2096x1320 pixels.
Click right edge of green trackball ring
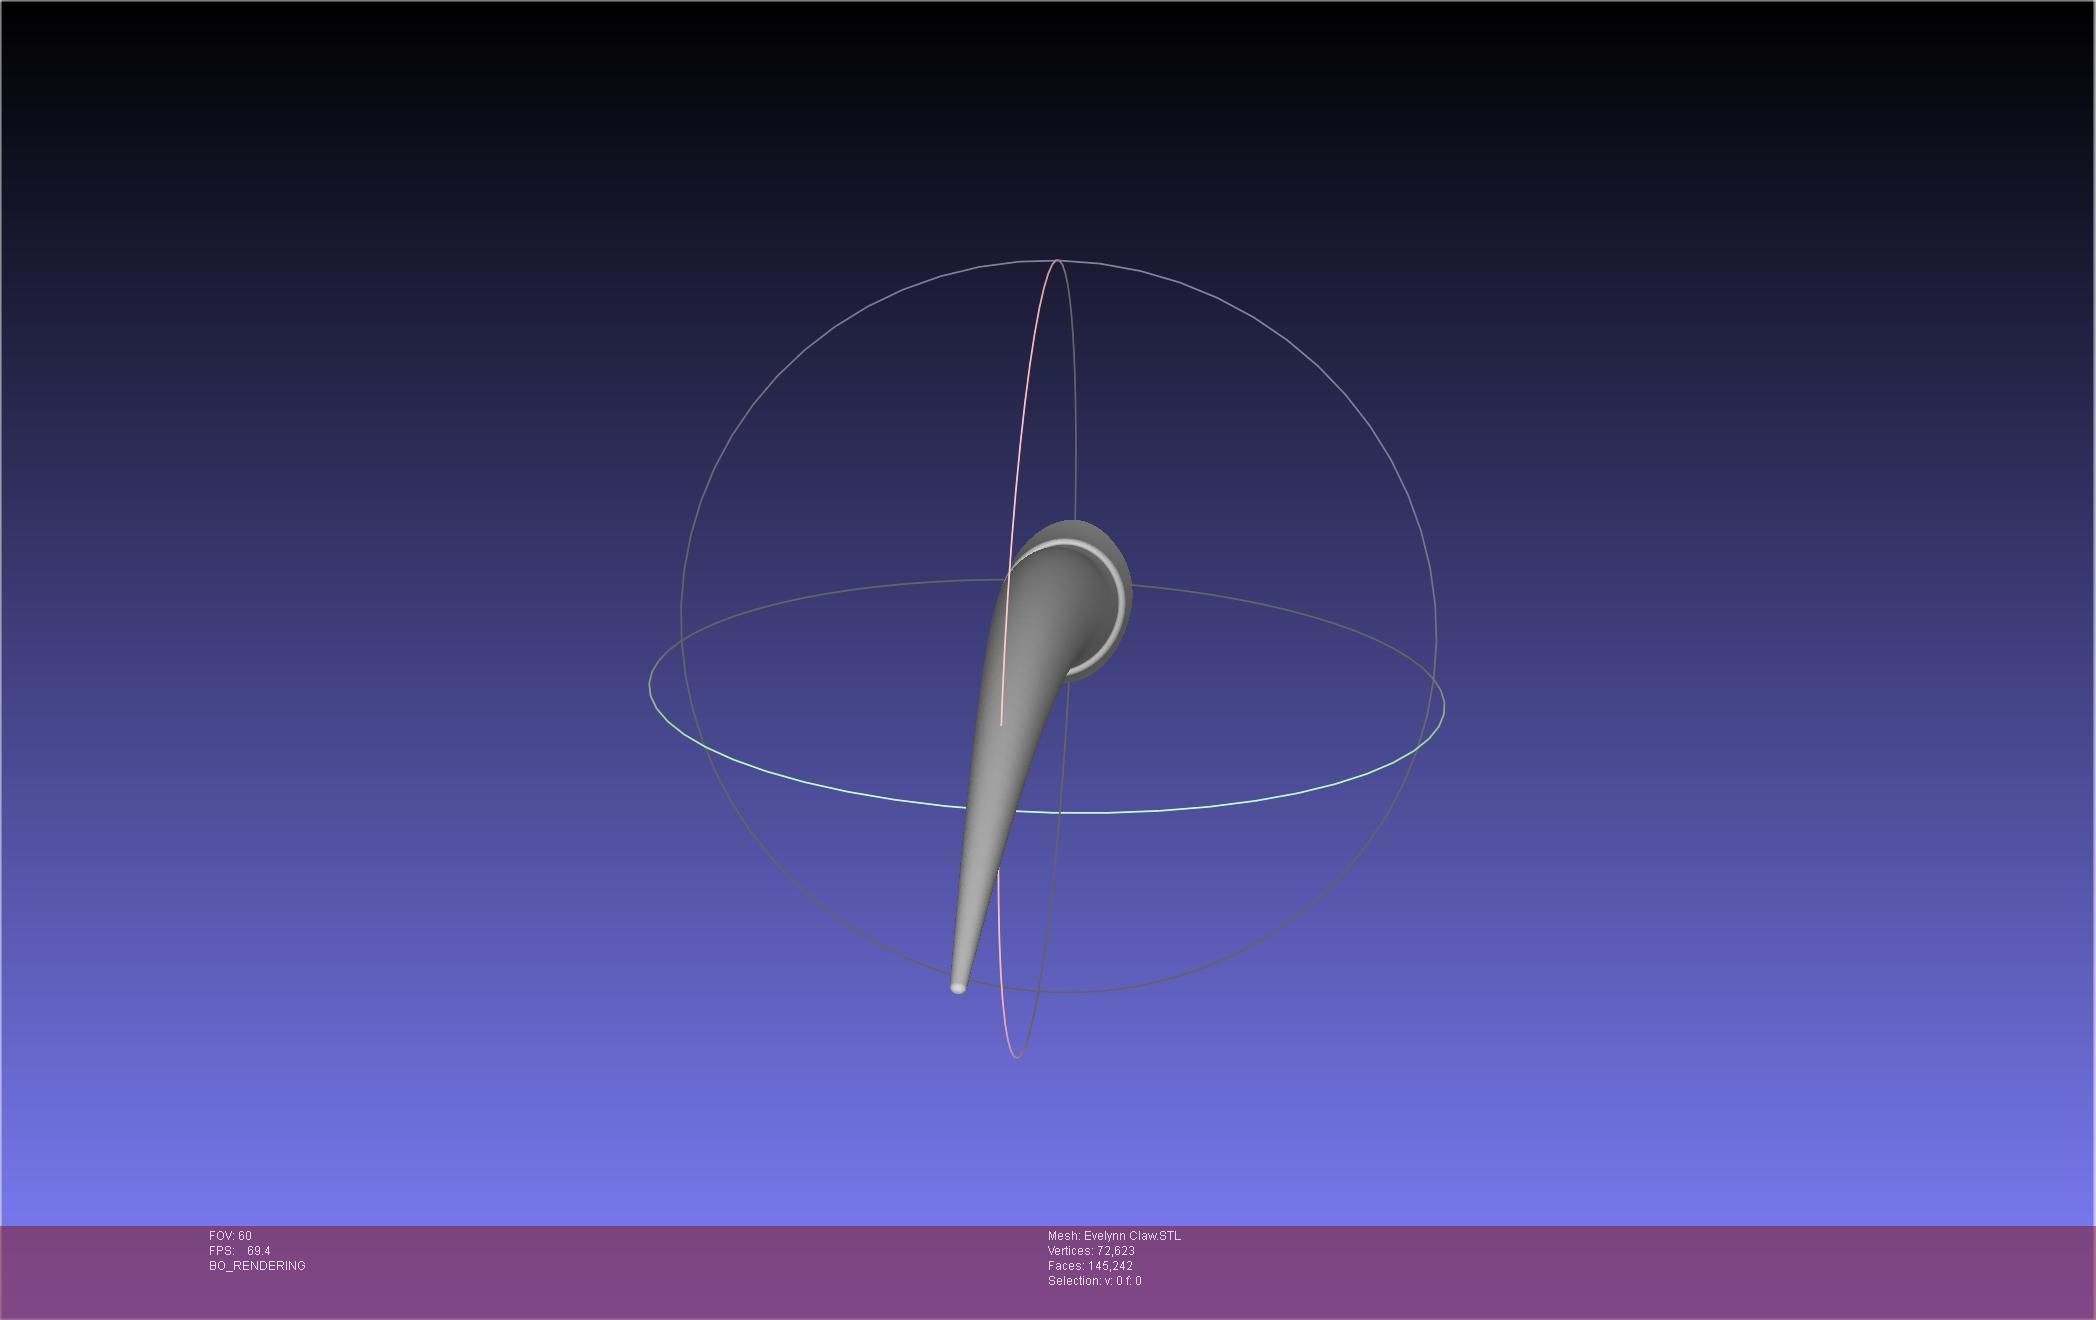pos(1443,706)
